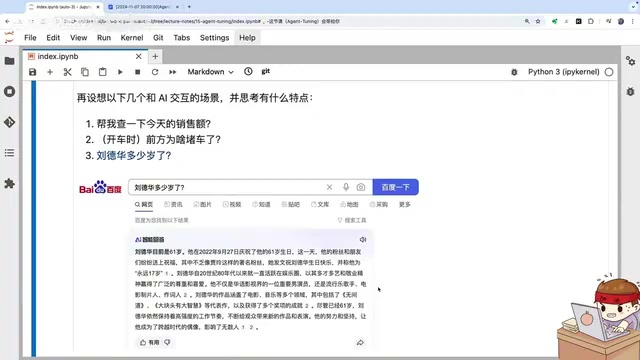
Task: Open the browser extensions puzzle icon
Action: [591, 21]
